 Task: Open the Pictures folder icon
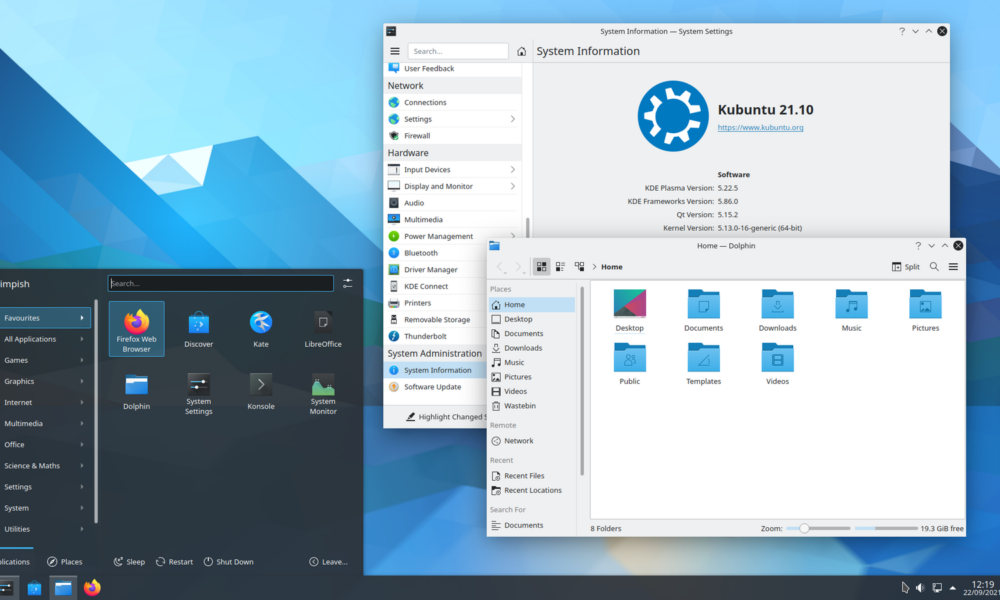pos(925,310)
